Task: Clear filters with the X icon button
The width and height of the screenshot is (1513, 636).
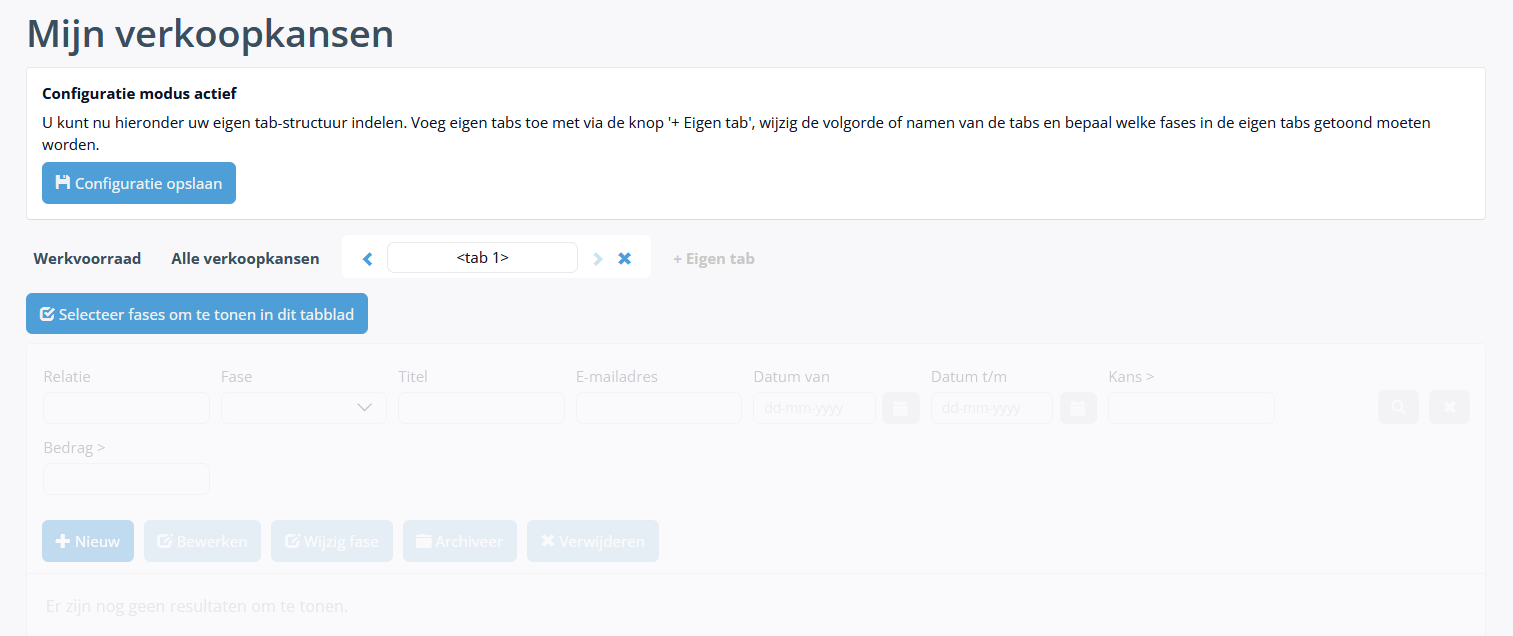Action: pyautogui.click(x=1449, y=407)
